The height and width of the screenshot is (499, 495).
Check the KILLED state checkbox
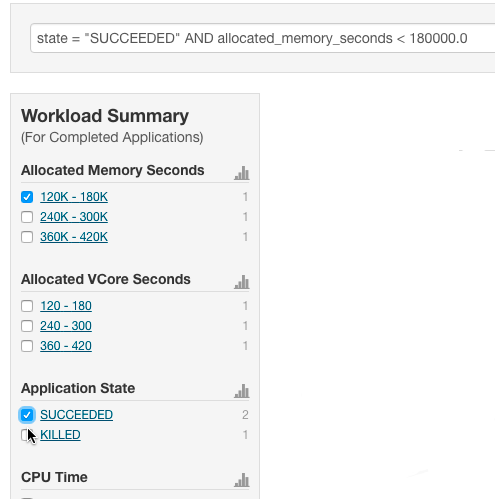[26, 435]
